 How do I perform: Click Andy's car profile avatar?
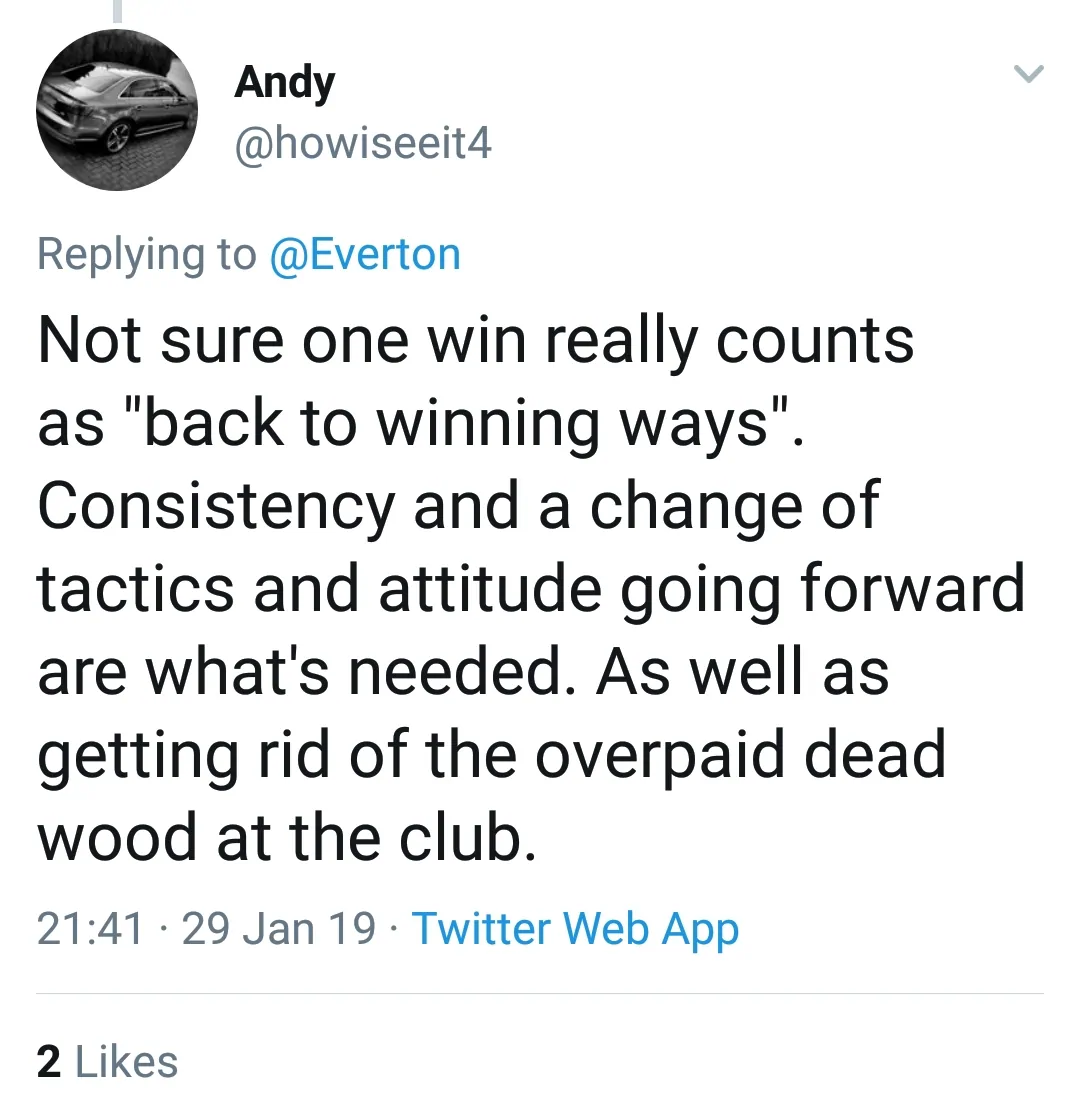117,111
